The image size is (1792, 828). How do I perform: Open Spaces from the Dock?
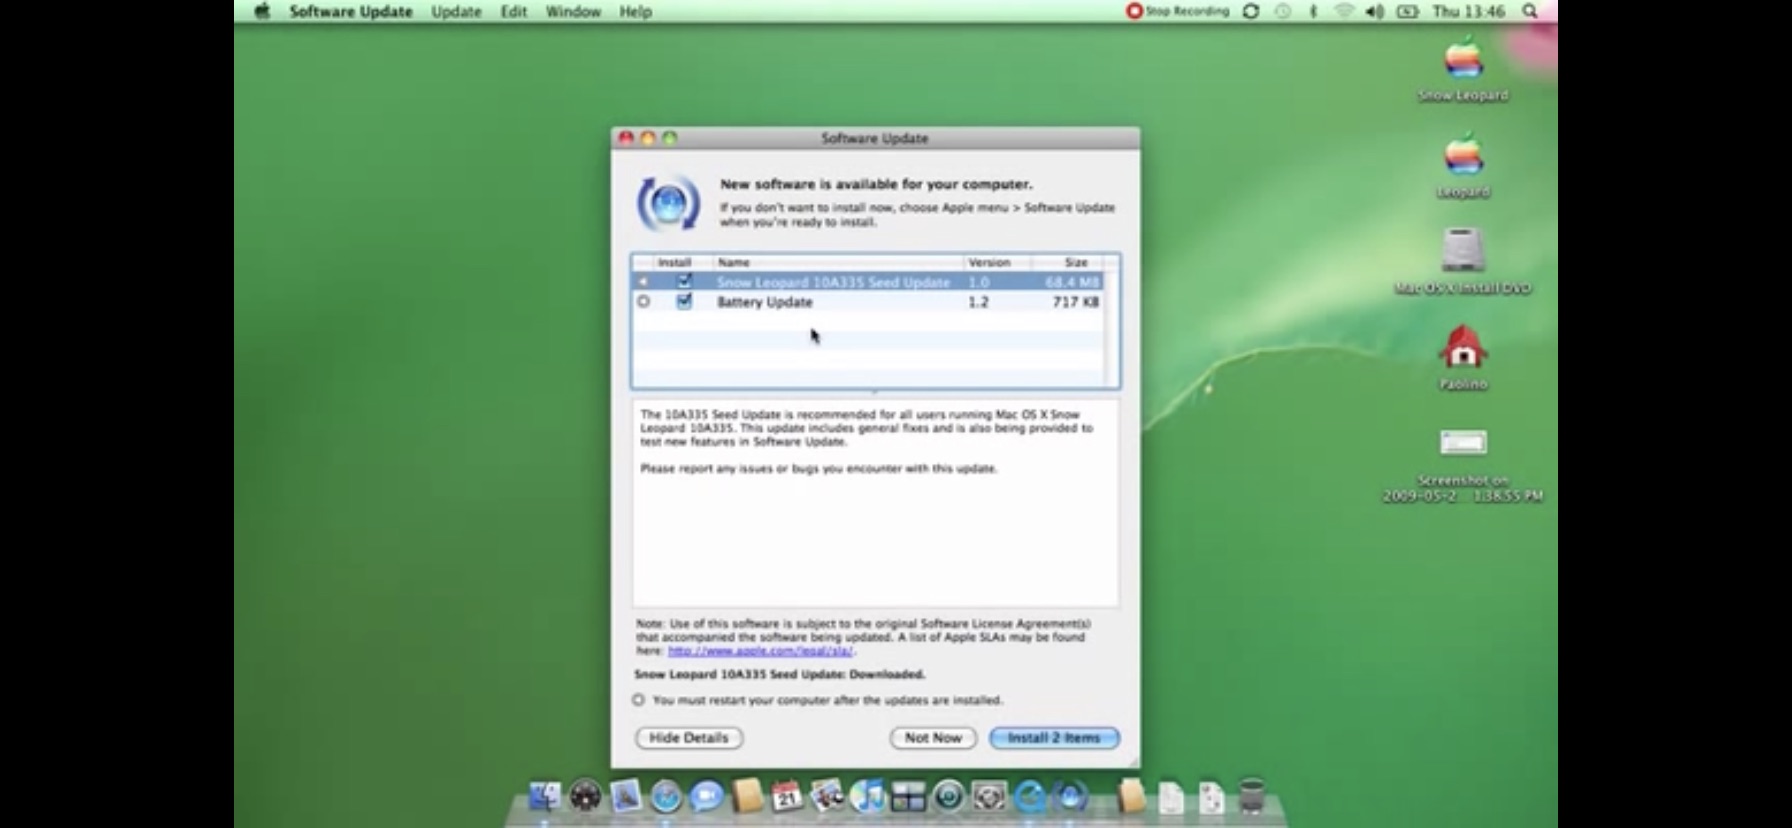[908, 797]
